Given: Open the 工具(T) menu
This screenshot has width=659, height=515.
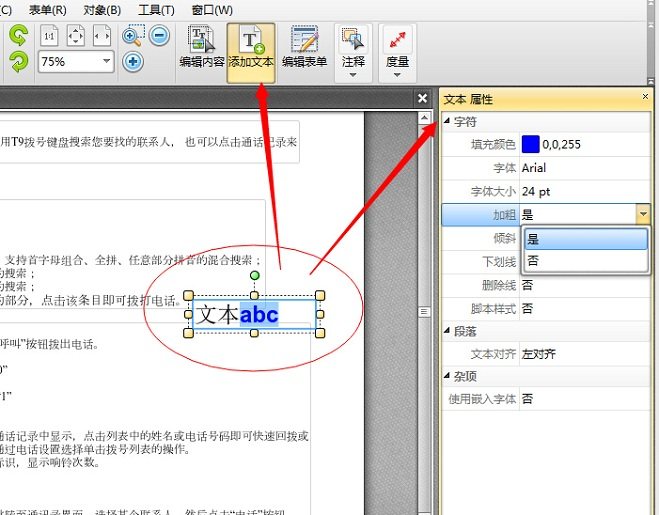Looking at the screenshot, I should (156, 10).
